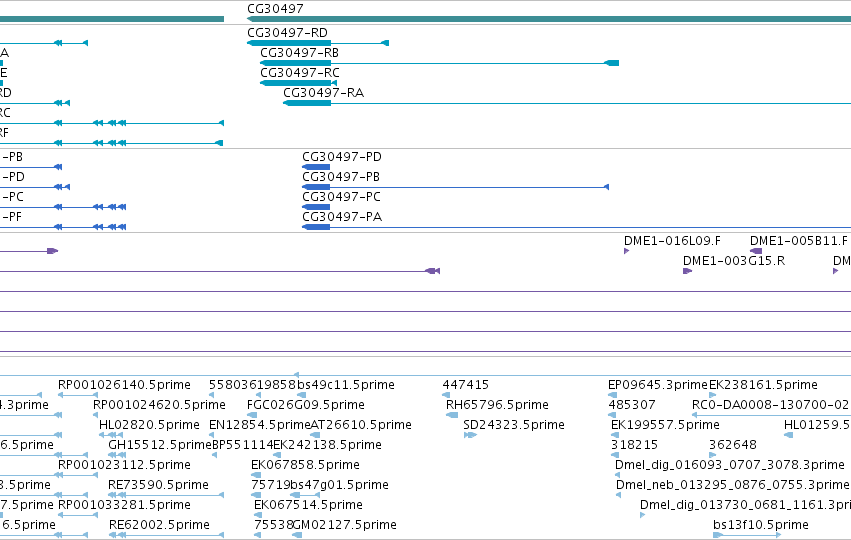851x540 pixels.
Task: Click the SD24323.5prime double arrow glyph
Action: point(470,435)
